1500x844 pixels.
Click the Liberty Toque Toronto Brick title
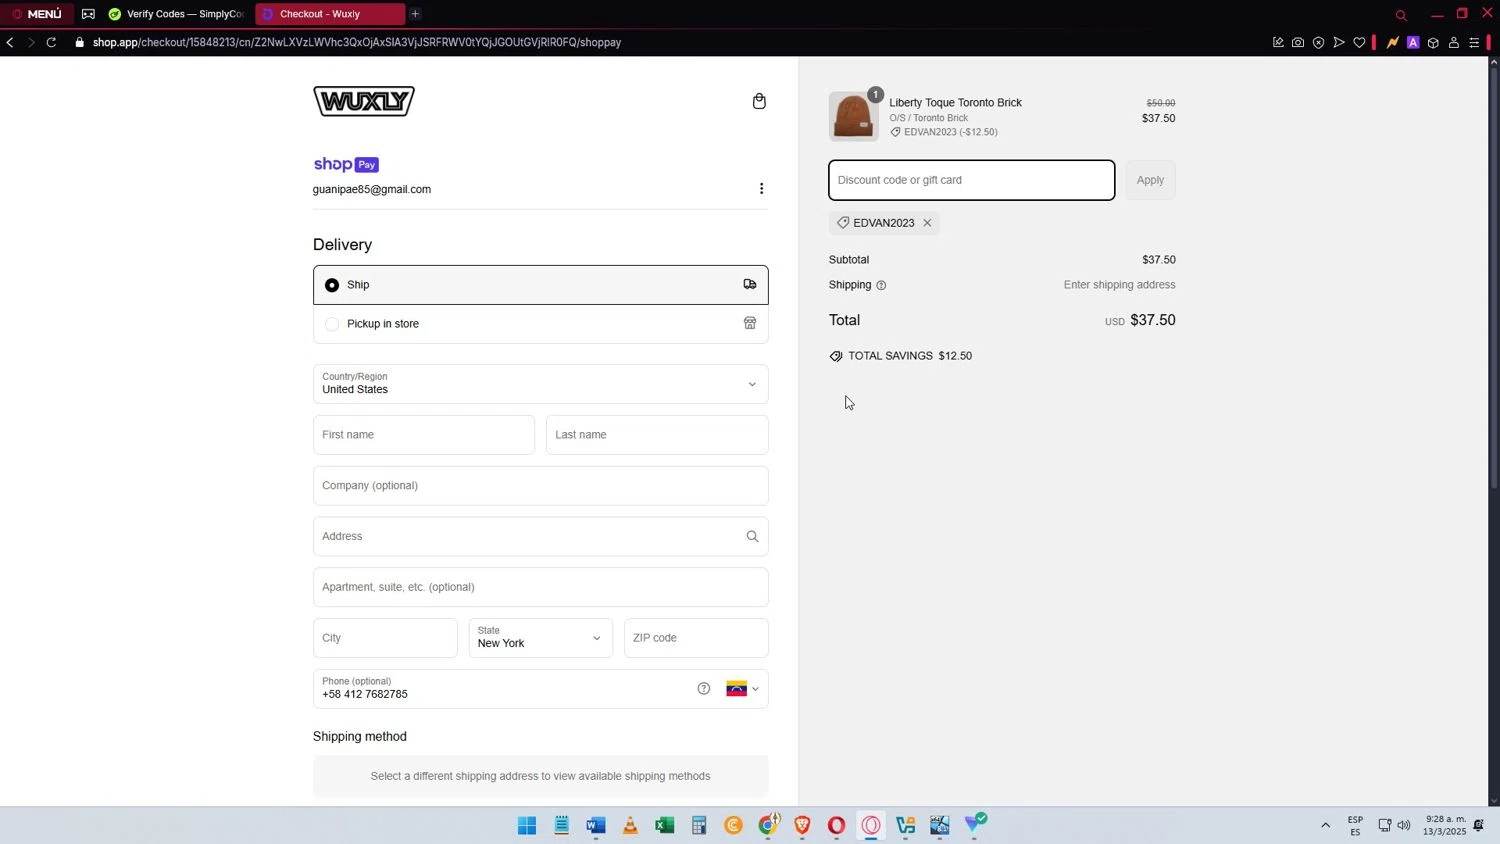pos(955,103)
